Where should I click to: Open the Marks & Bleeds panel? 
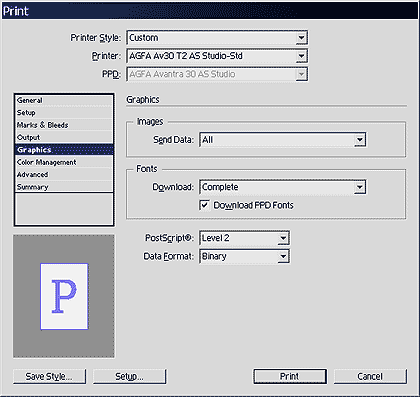point(64,125)
